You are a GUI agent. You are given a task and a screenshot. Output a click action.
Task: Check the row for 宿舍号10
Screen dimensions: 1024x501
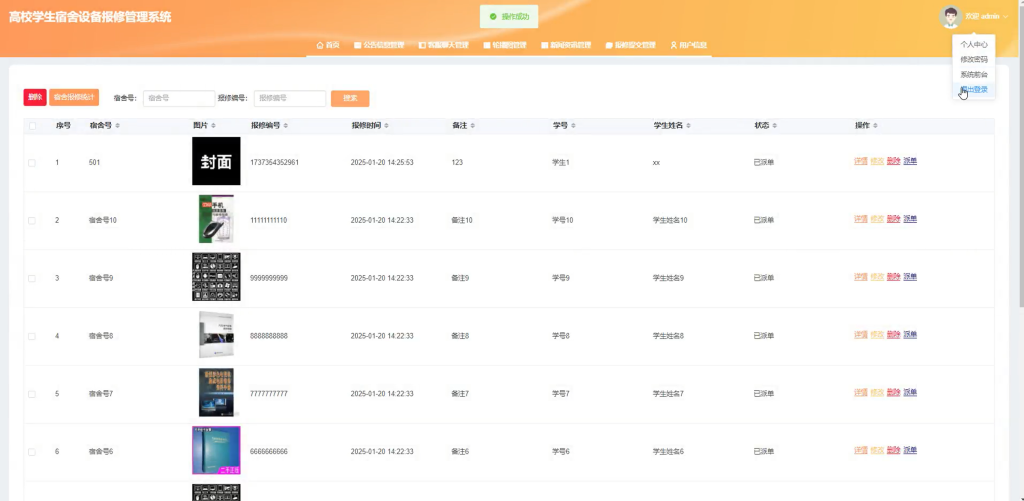32,221
